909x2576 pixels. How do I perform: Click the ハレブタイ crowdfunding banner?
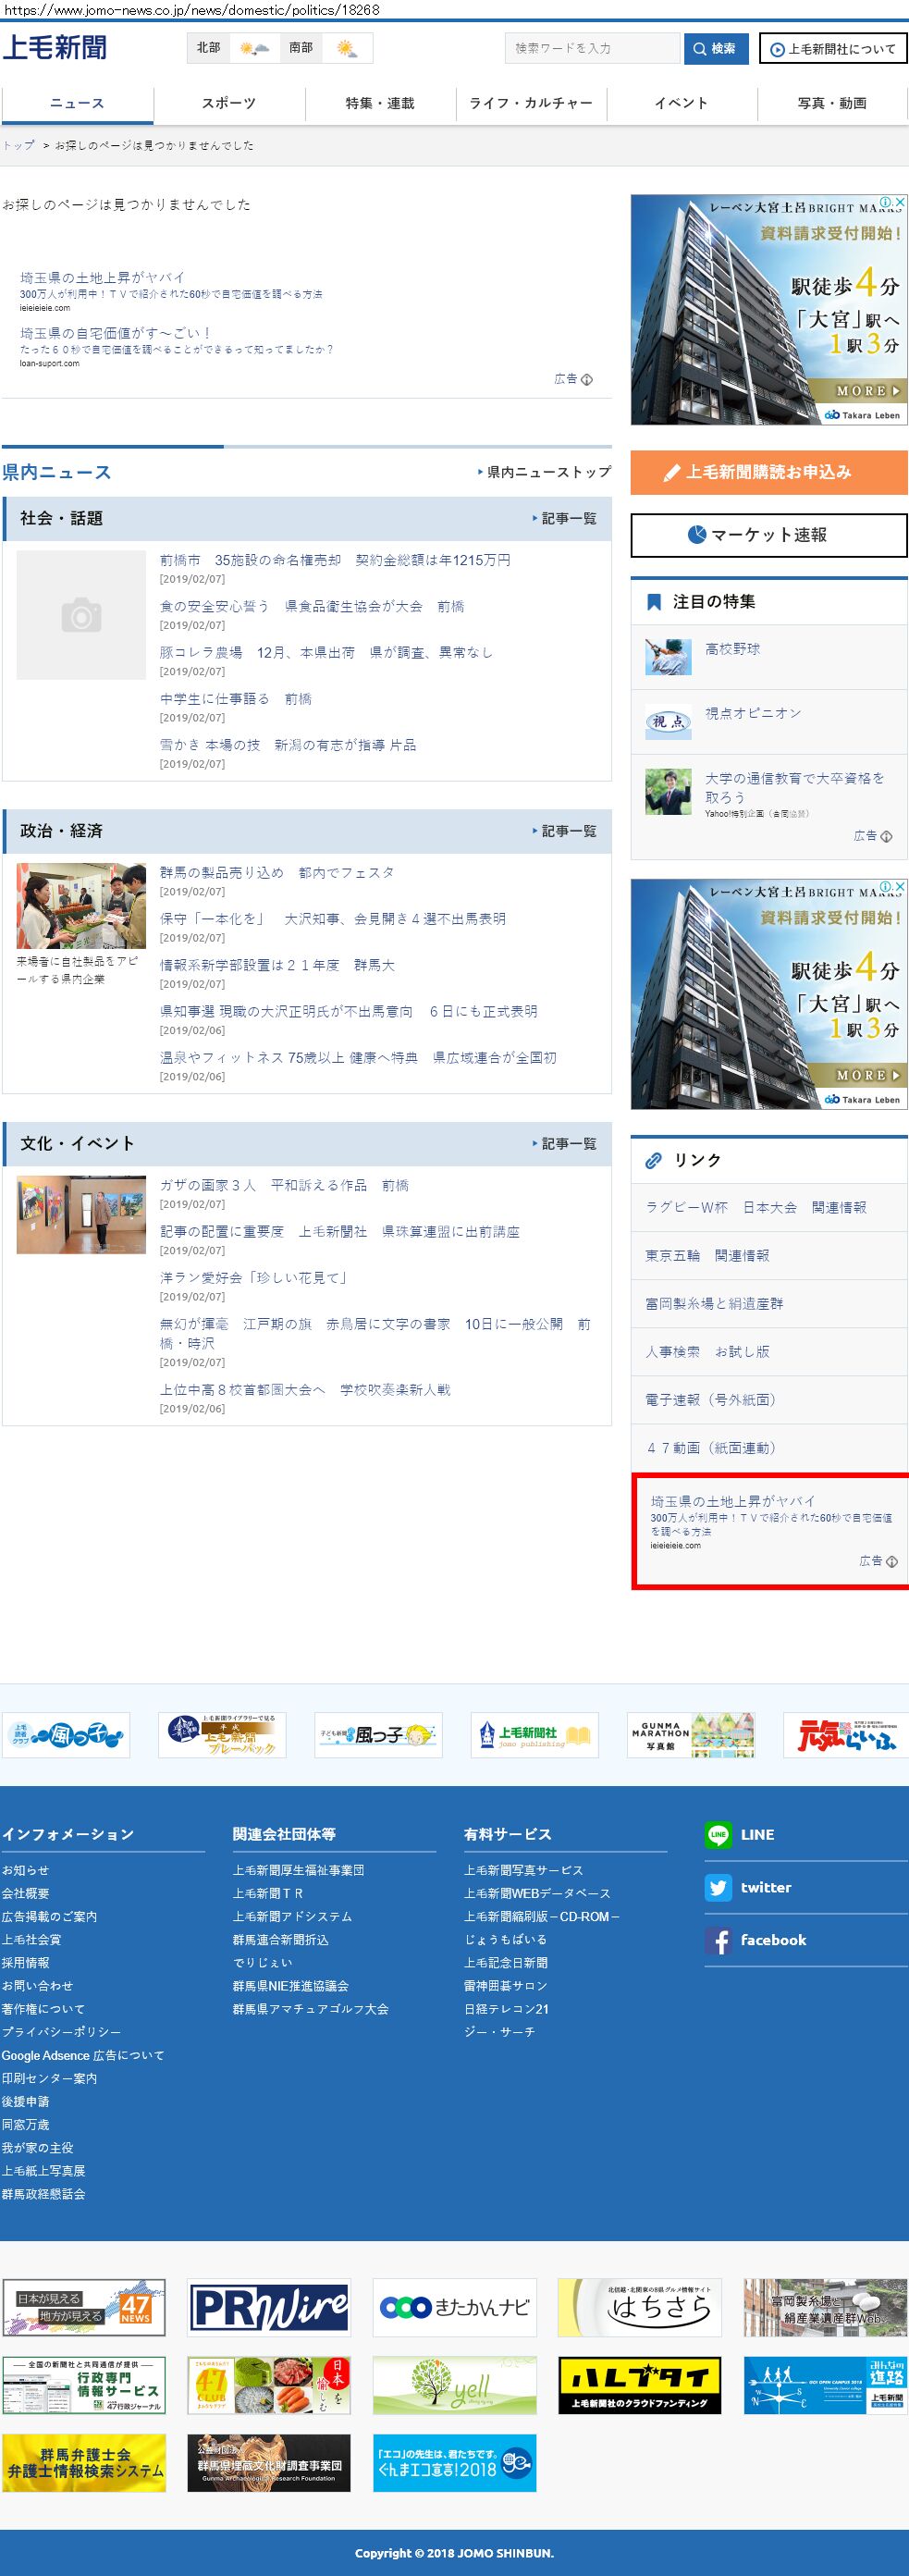(639, 2385)
